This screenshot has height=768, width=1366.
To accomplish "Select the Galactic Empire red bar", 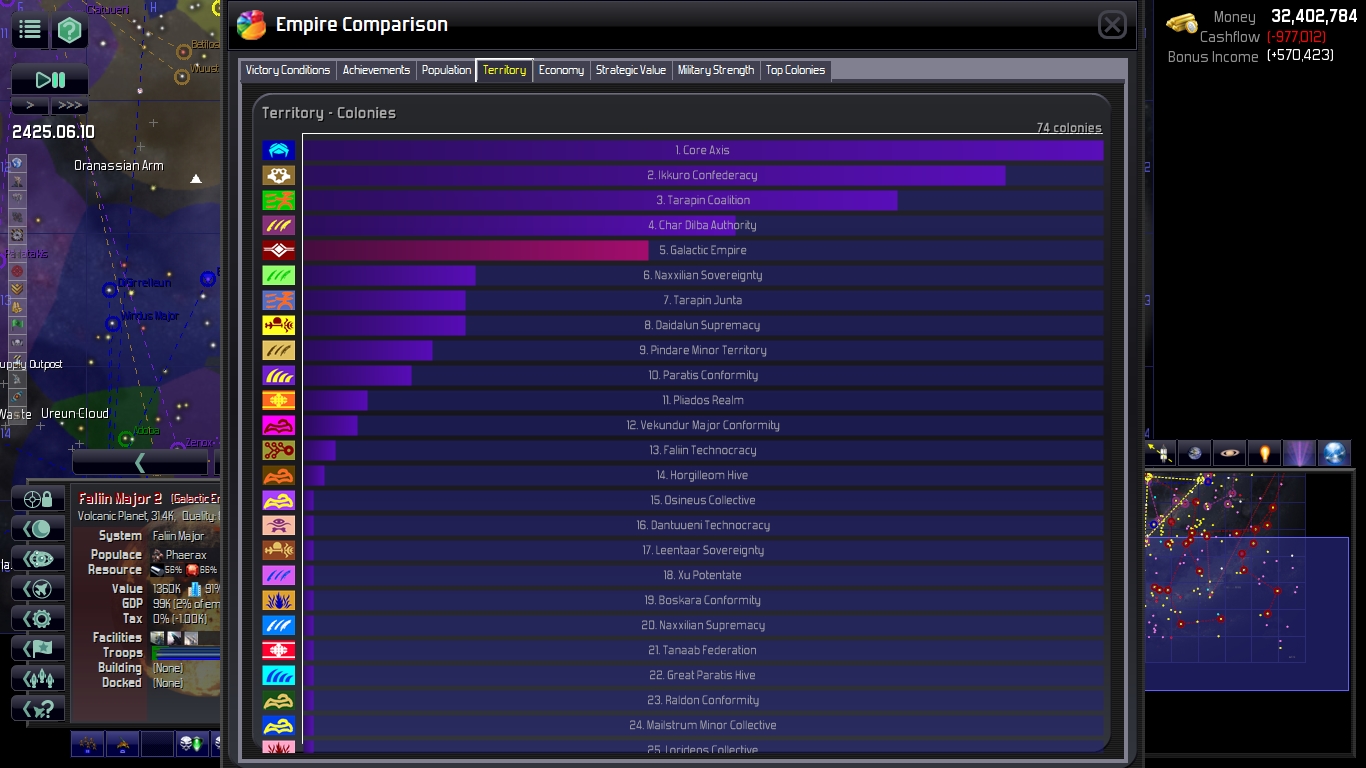I will tap(476, 250).
